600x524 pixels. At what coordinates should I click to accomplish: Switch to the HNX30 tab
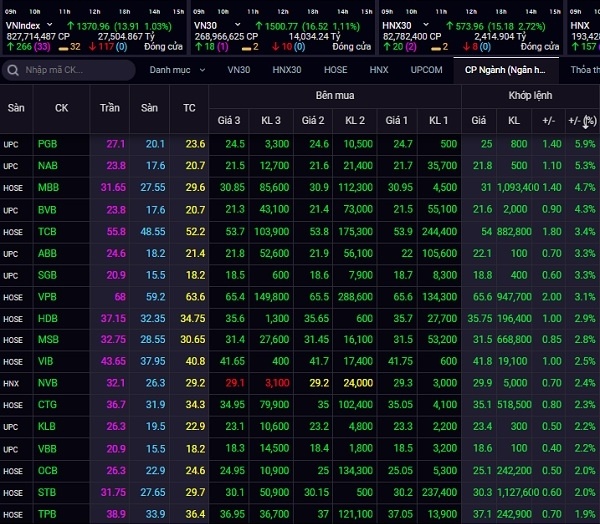(x=287, y=70)
